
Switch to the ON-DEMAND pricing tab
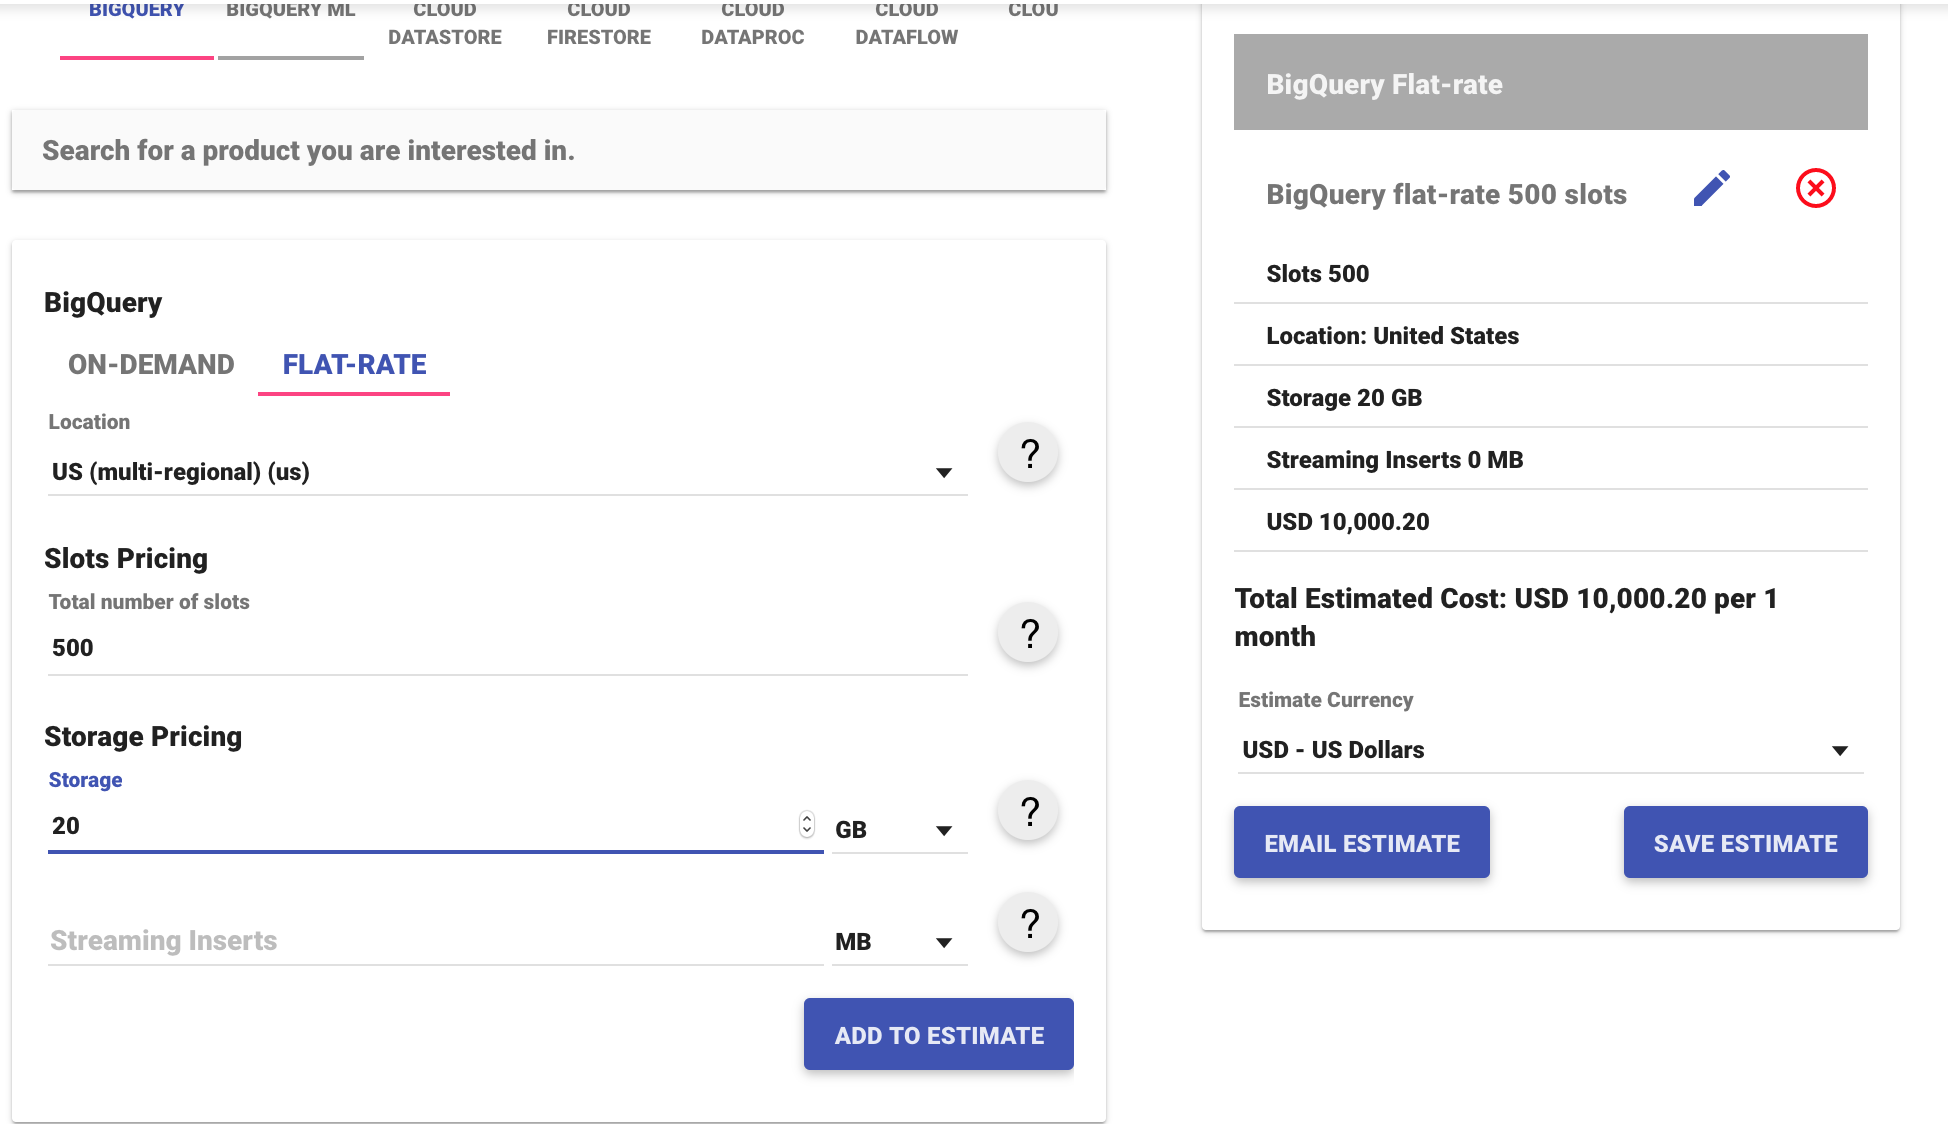click(x=151, y=365)
